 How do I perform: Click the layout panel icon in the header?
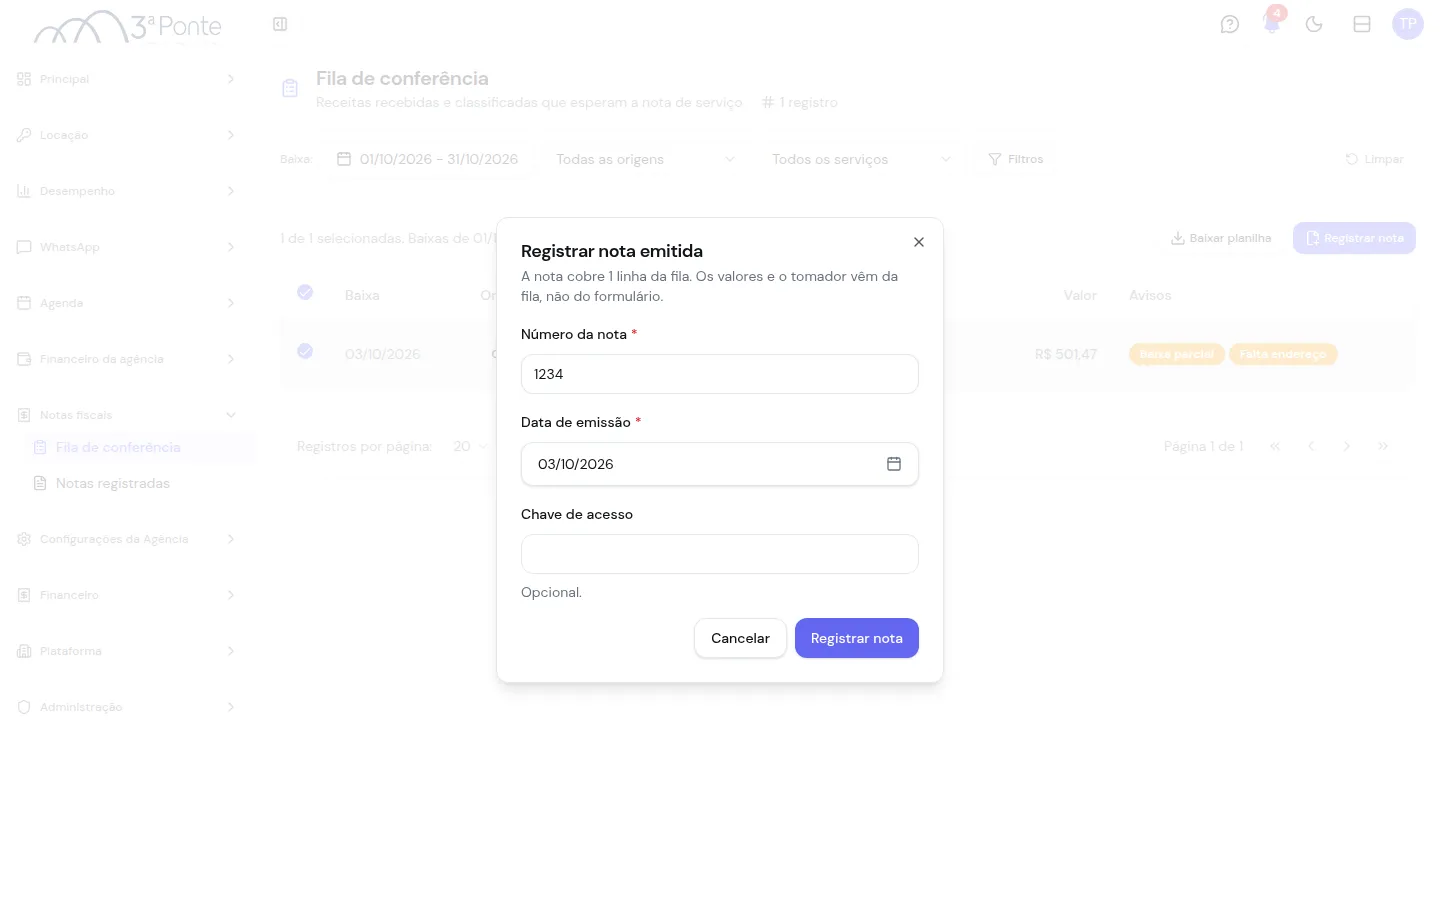(1362, 24)
